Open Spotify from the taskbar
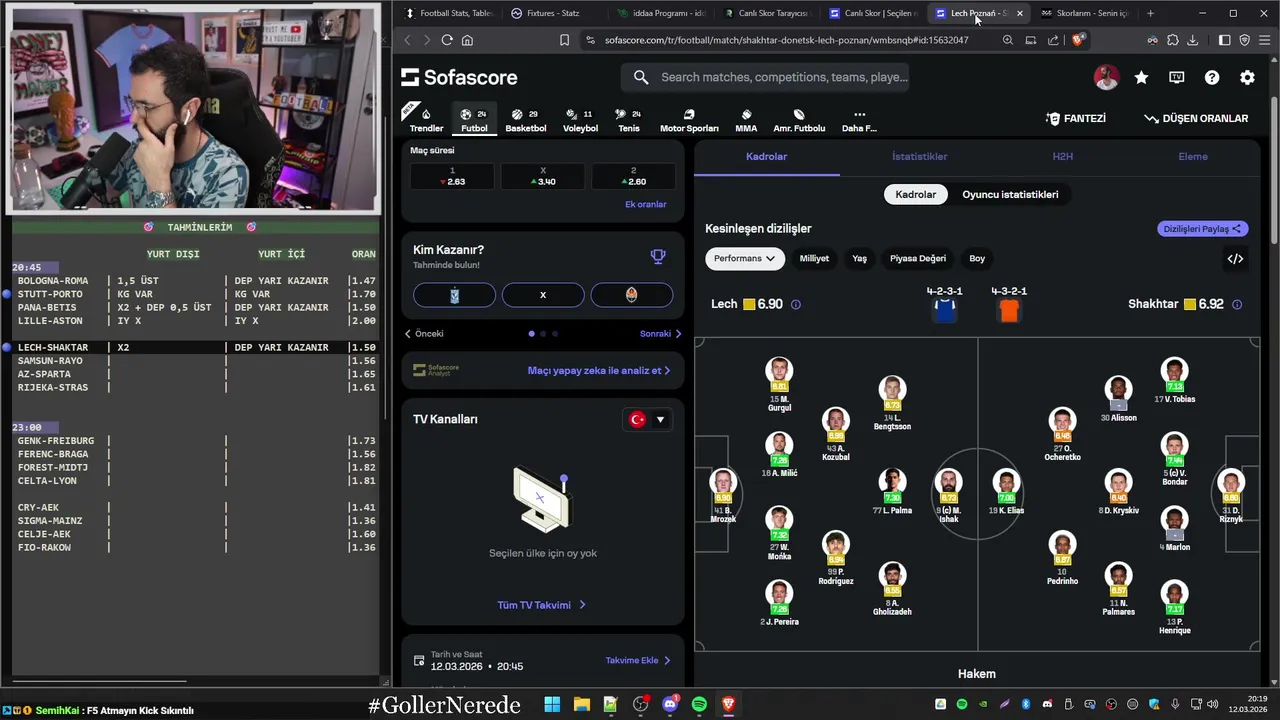The width and height of the screenshot is (1280, 720). point(699,705)
